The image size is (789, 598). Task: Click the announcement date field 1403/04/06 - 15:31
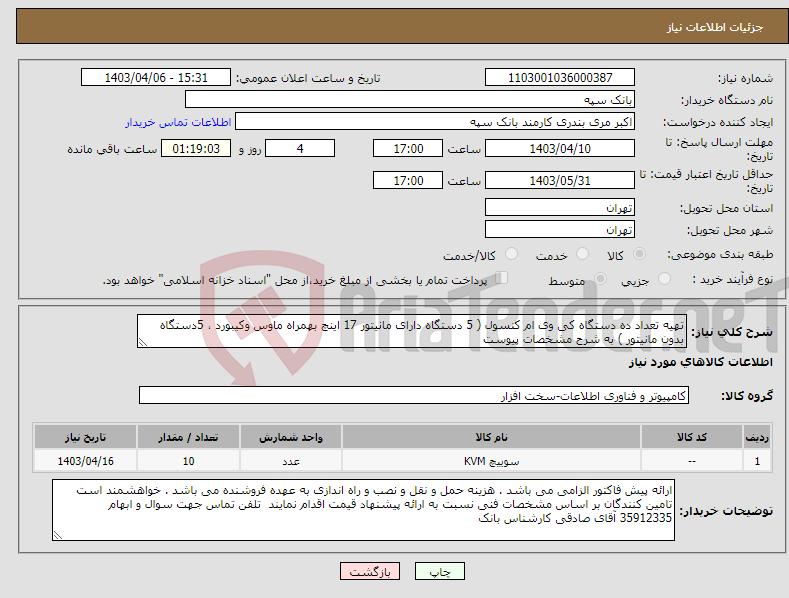(x=156, y=78)
